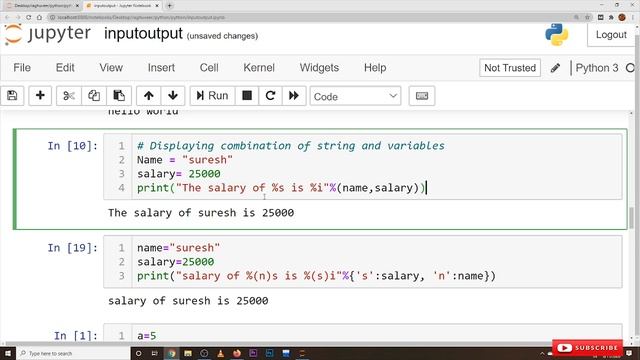Open the Edit menu
The image size is (640, 360).
pos(65,68)
